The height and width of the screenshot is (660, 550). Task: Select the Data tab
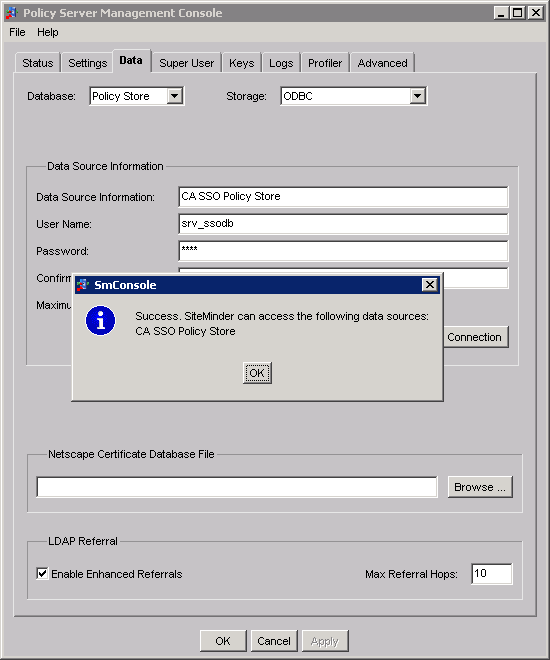pyautogui.click(x=131, y=61)
